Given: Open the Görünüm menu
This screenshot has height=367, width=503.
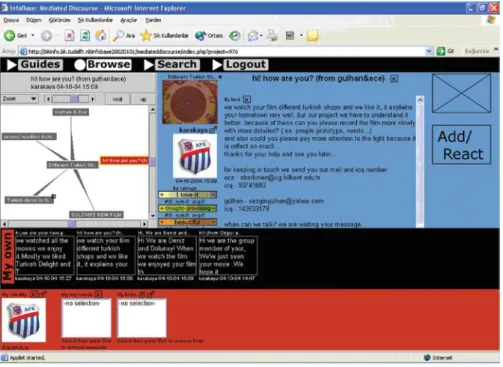Looking at the screenshot, I should pyautogui.click(x=59, y=20).
